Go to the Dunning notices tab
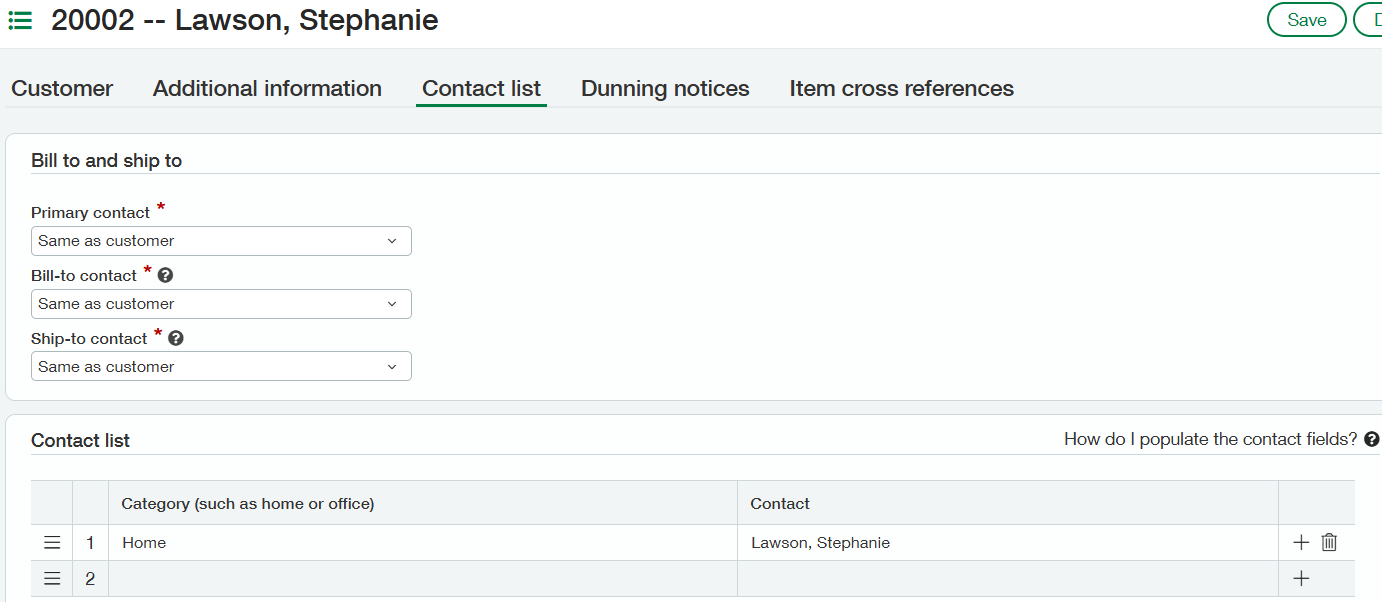 (665, 88)
